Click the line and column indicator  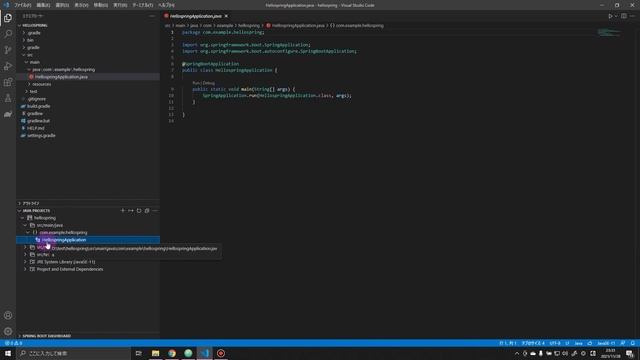[507, 343]
